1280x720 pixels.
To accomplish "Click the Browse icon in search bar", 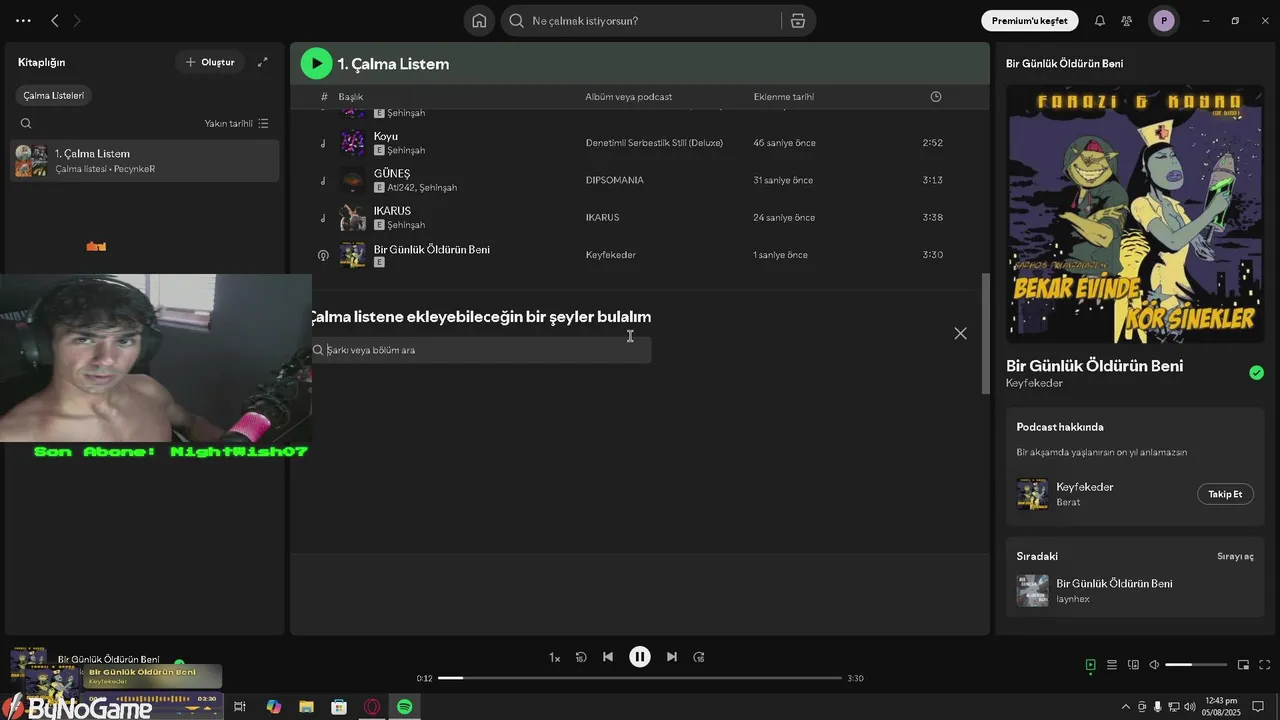I will pos(798,21).
